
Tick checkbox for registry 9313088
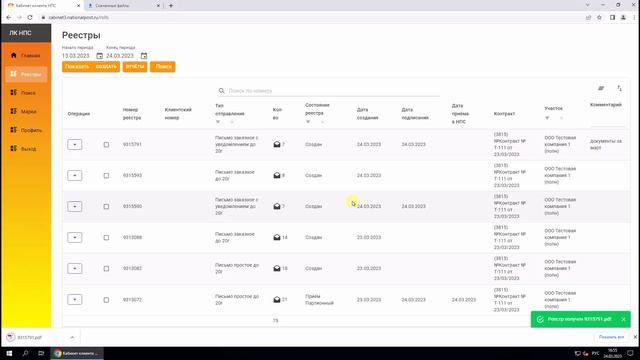coord(106,238)
